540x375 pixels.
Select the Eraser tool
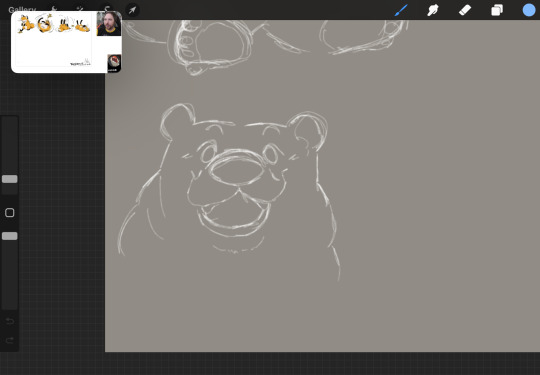(x=465, y=10)
